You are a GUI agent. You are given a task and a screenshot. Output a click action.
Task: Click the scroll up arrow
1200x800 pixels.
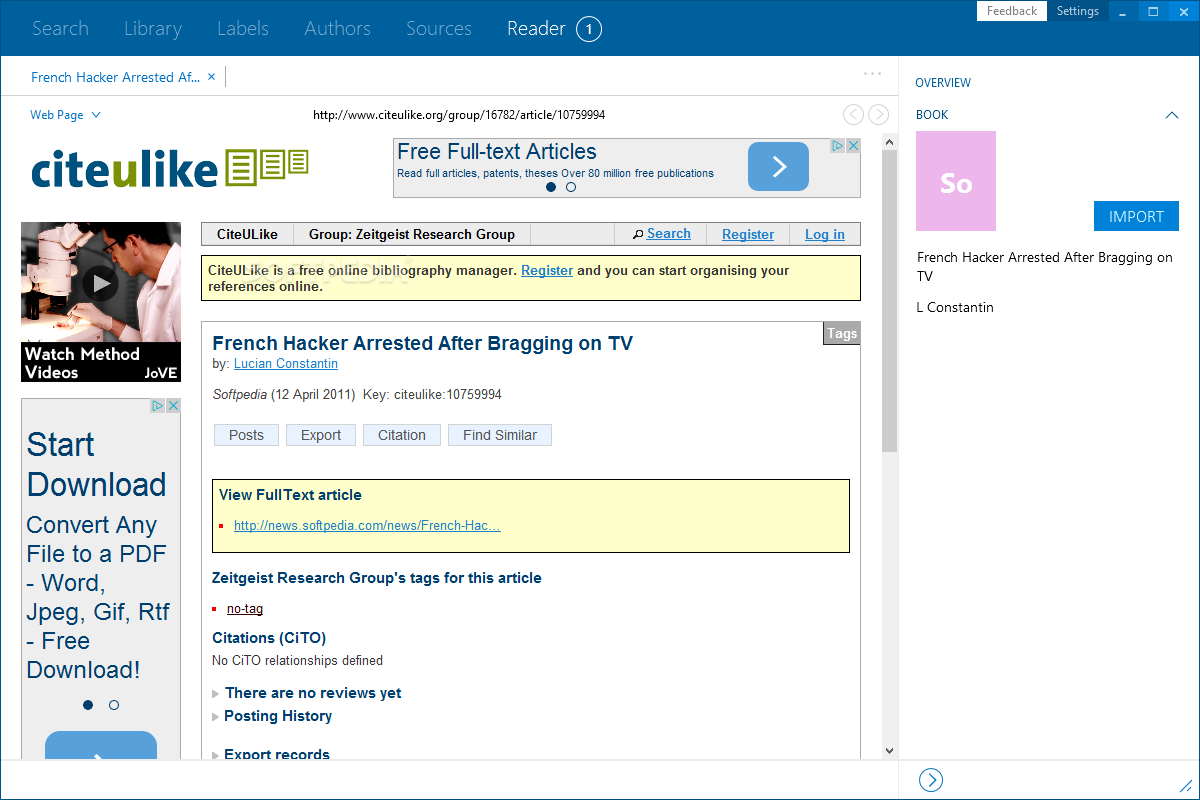coord(889,143)
